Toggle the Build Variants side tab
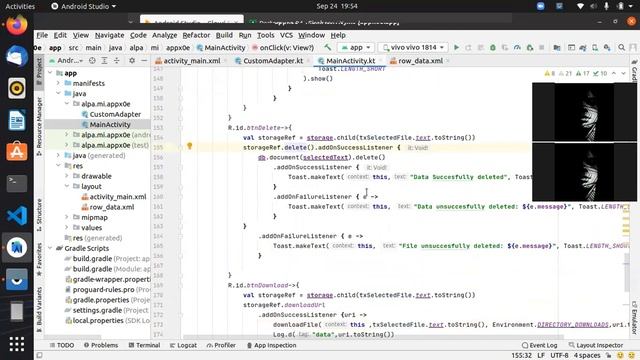 click(39, 309)
